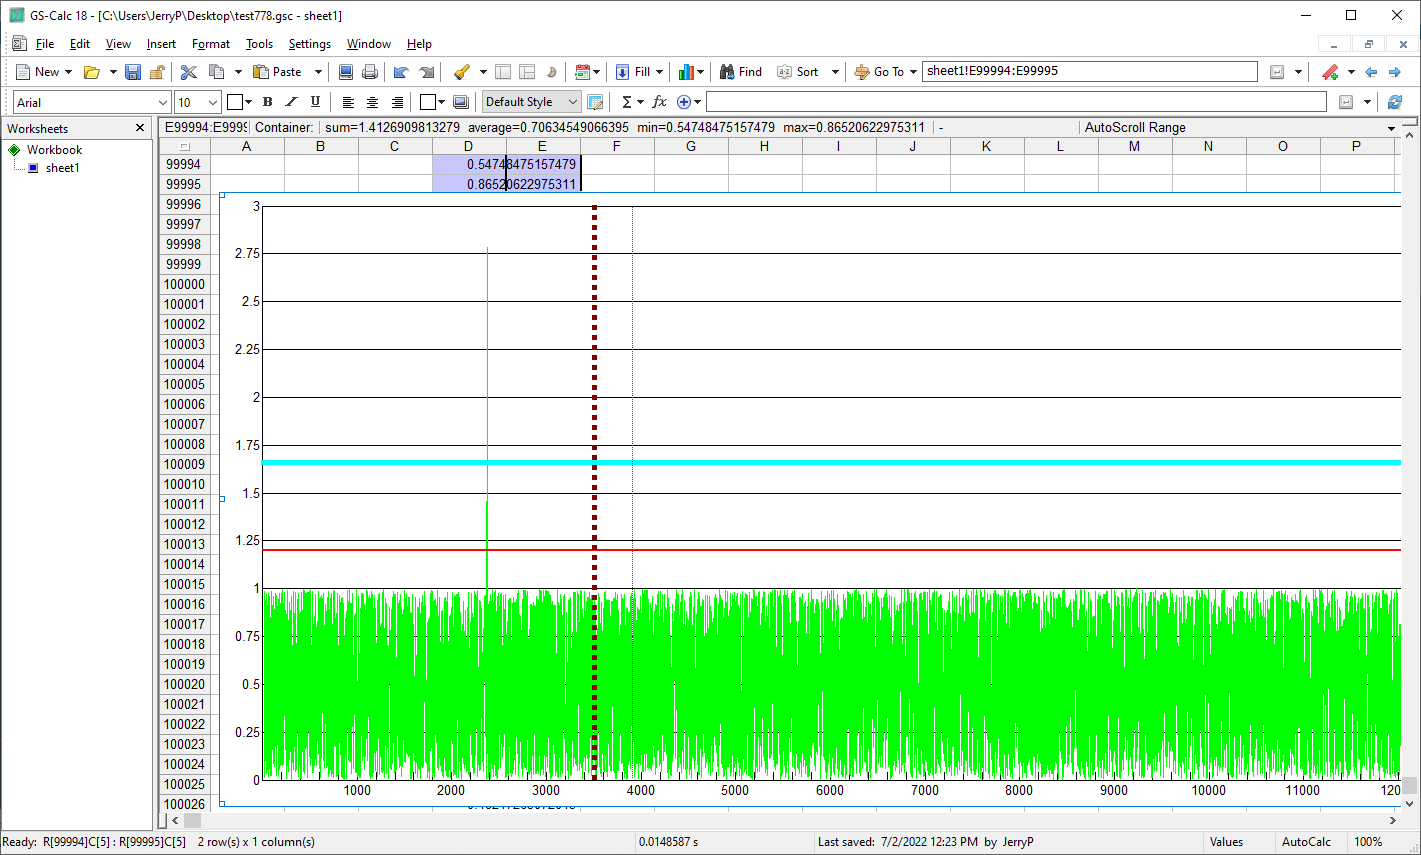
Task: Open the insert chart icon
Action: tap(686, 72)
